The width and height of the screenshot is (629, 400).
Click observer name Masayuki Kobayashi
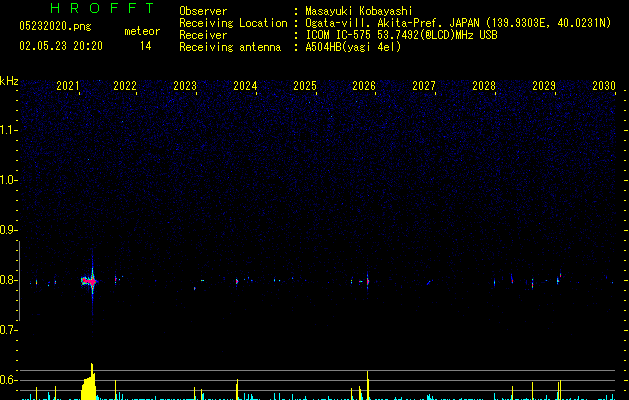tap(359, 11)
